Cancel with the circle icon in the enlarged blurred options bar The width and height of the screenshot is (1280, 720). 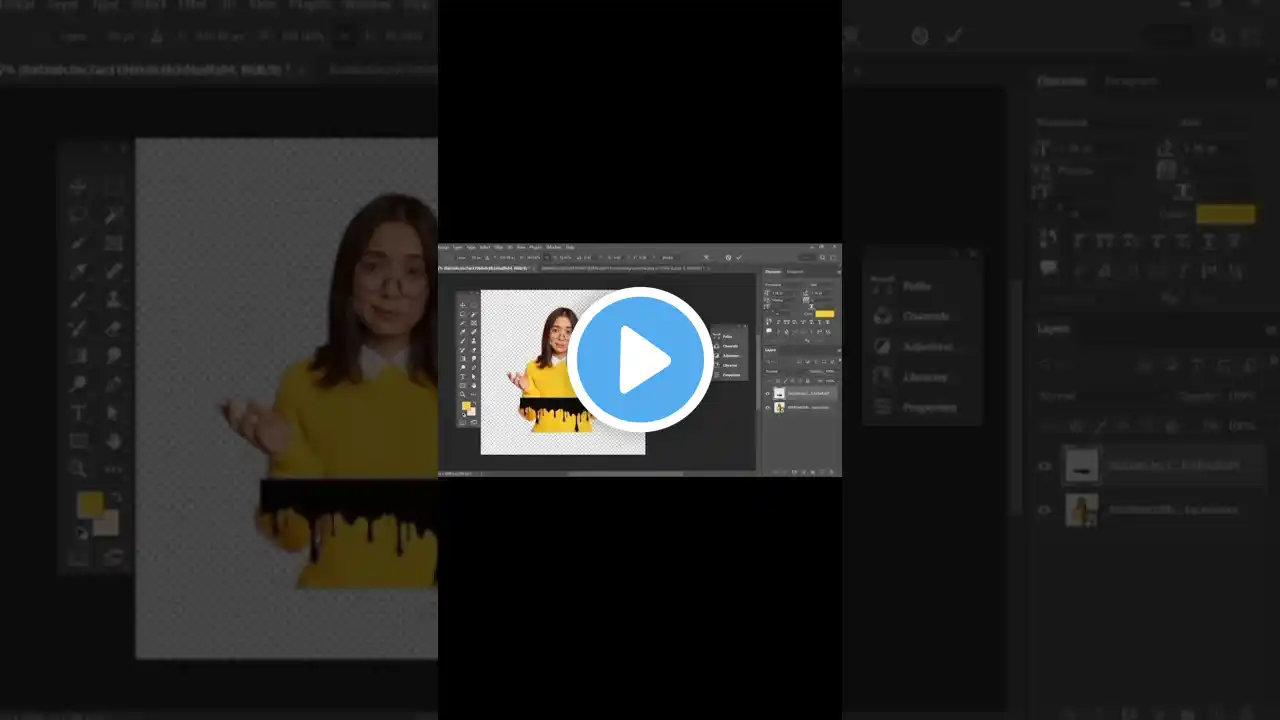click(920, 36)
